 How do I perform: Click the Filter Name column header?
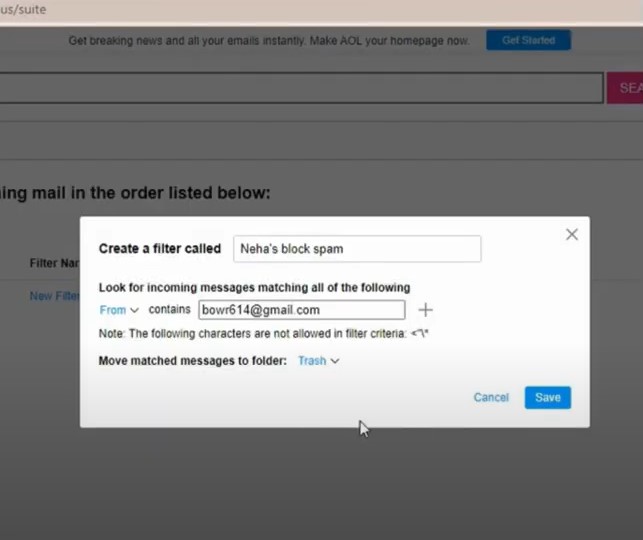coord(55,263)
